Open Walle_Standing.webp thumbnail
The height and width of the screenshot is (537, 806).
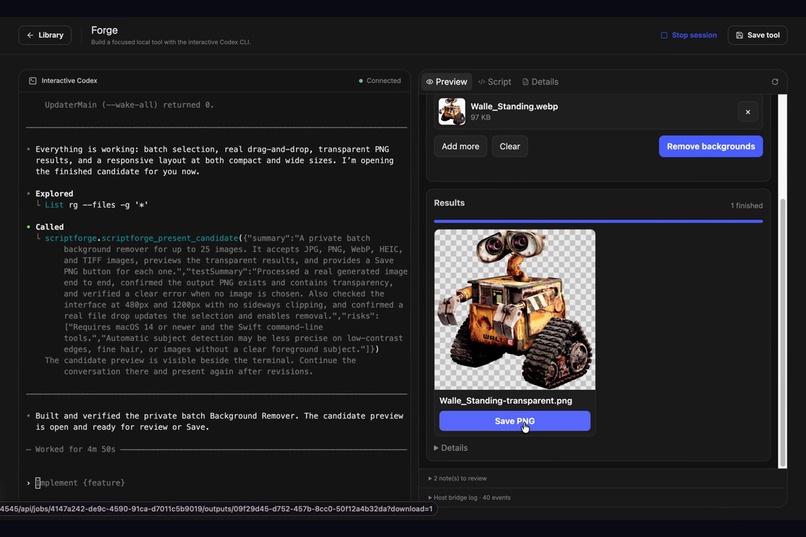point(452,112)
